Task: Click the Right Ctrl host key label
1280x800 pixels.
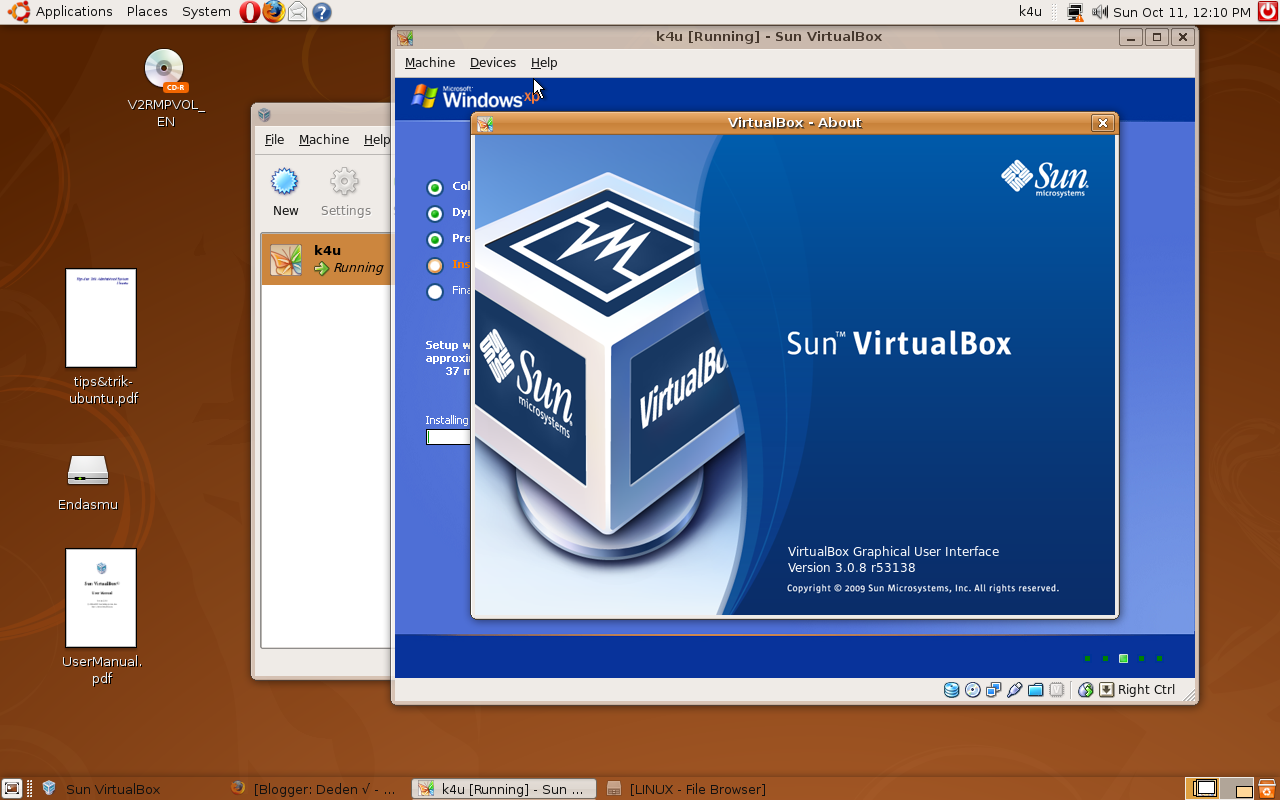Action: (1146, 690)
